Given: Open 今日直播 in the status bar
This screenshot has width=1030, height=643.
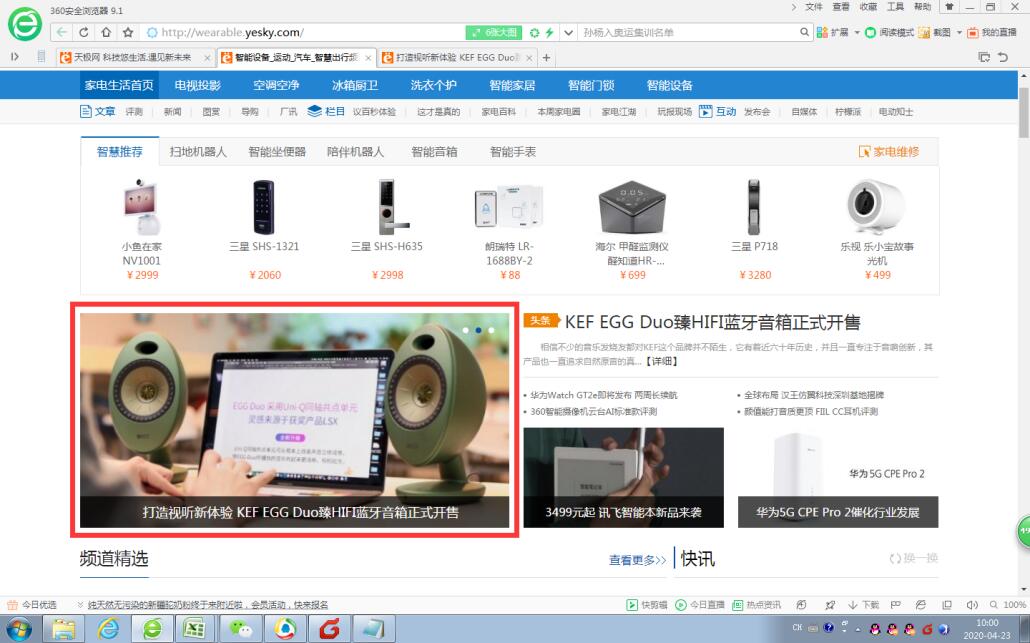Looking at the screenshot, I should pos(700,605).
